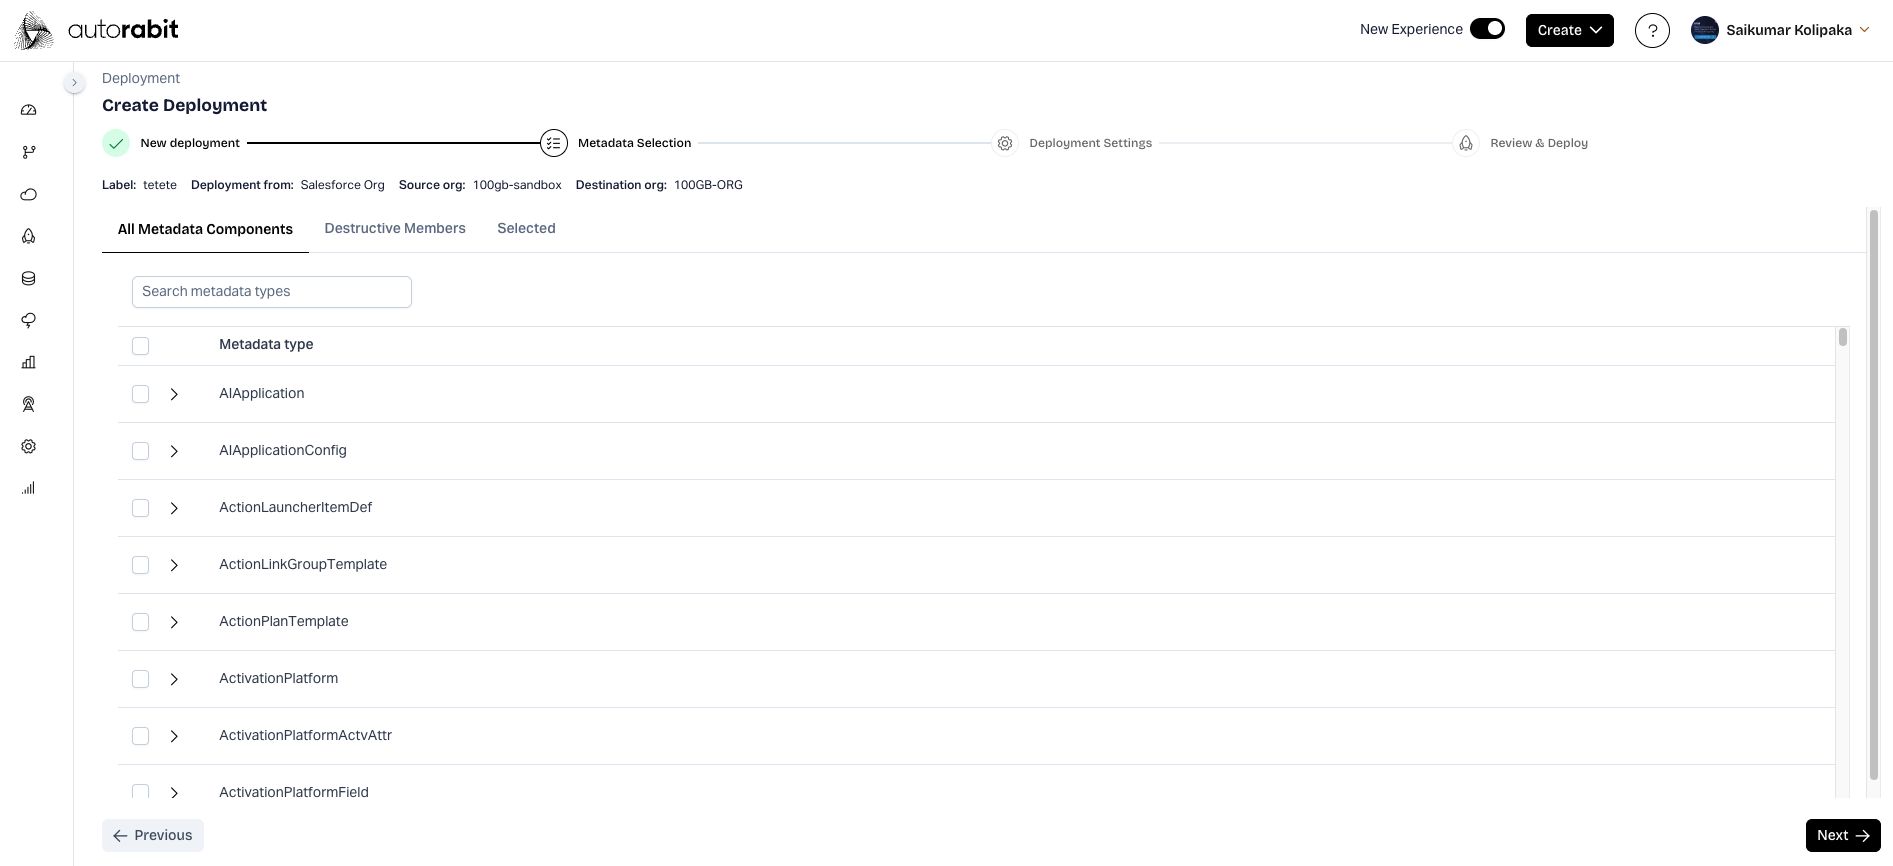Screen dimensions: 1893x866
Task: Open the Create dropdown button
Action: (1569, 30)
